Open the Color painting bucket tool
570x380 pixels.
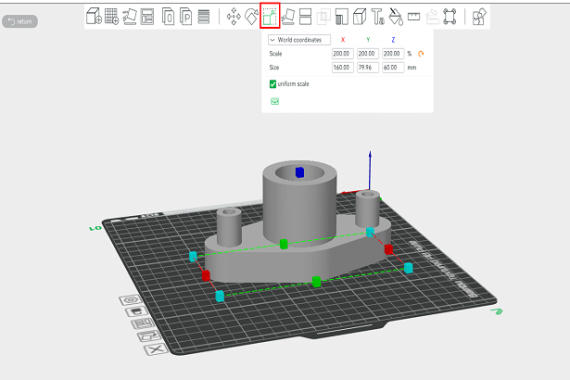(396, 16)
